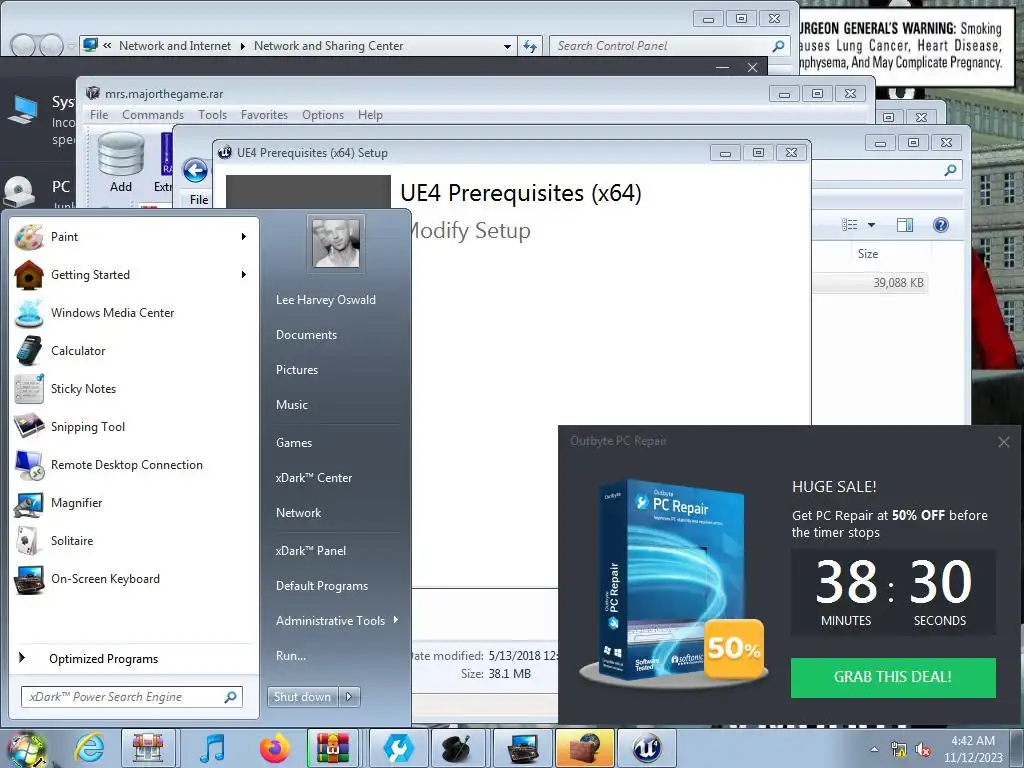Launch Getting Started from Start menu
This screenshot has width=1024, height=768.
click(x=131, y=274)
